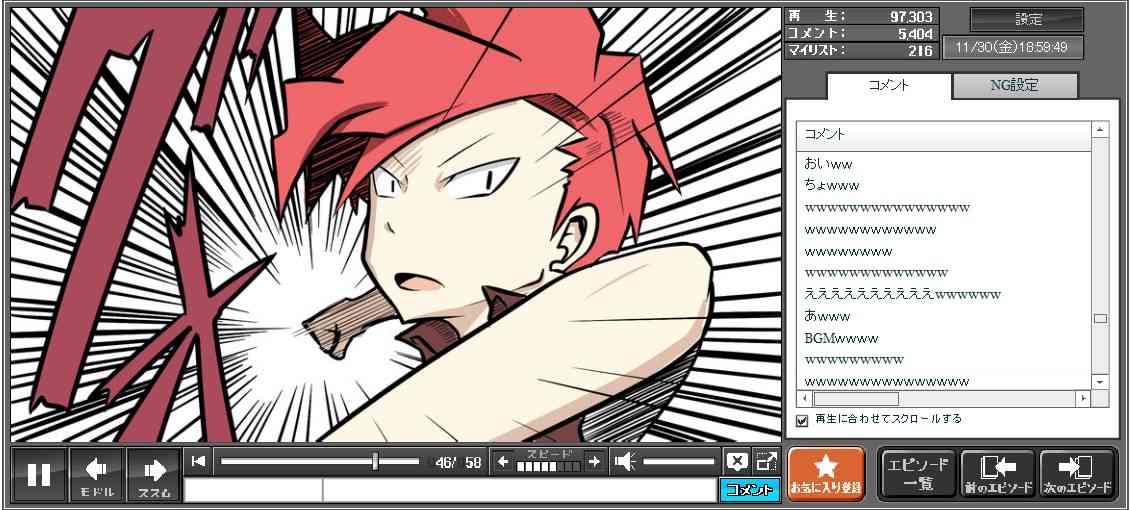Image resolution: width=1131 pixels, height=510 pixels.
Task: Select the コメント tab
Action: [888, 86]
